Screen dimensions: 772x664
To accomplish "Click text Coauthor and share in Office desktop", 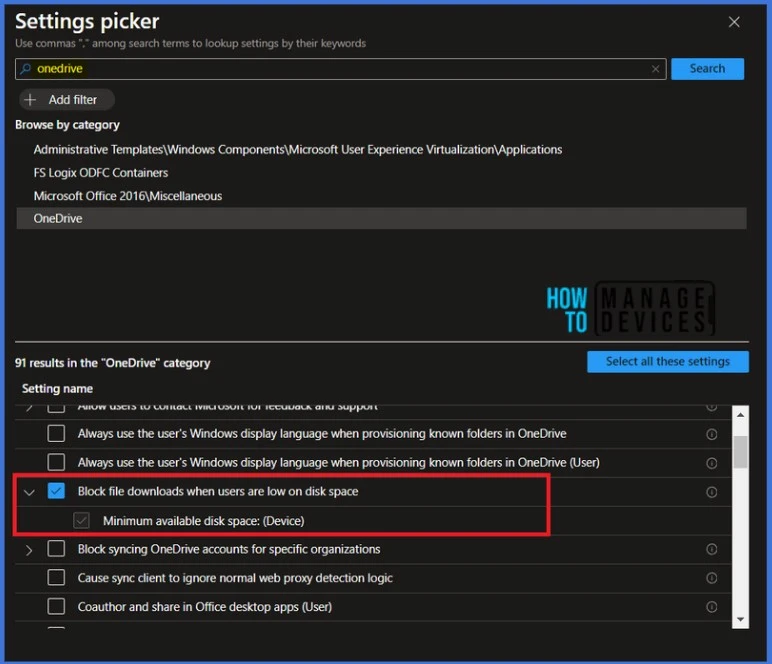I will coord(204,607).
